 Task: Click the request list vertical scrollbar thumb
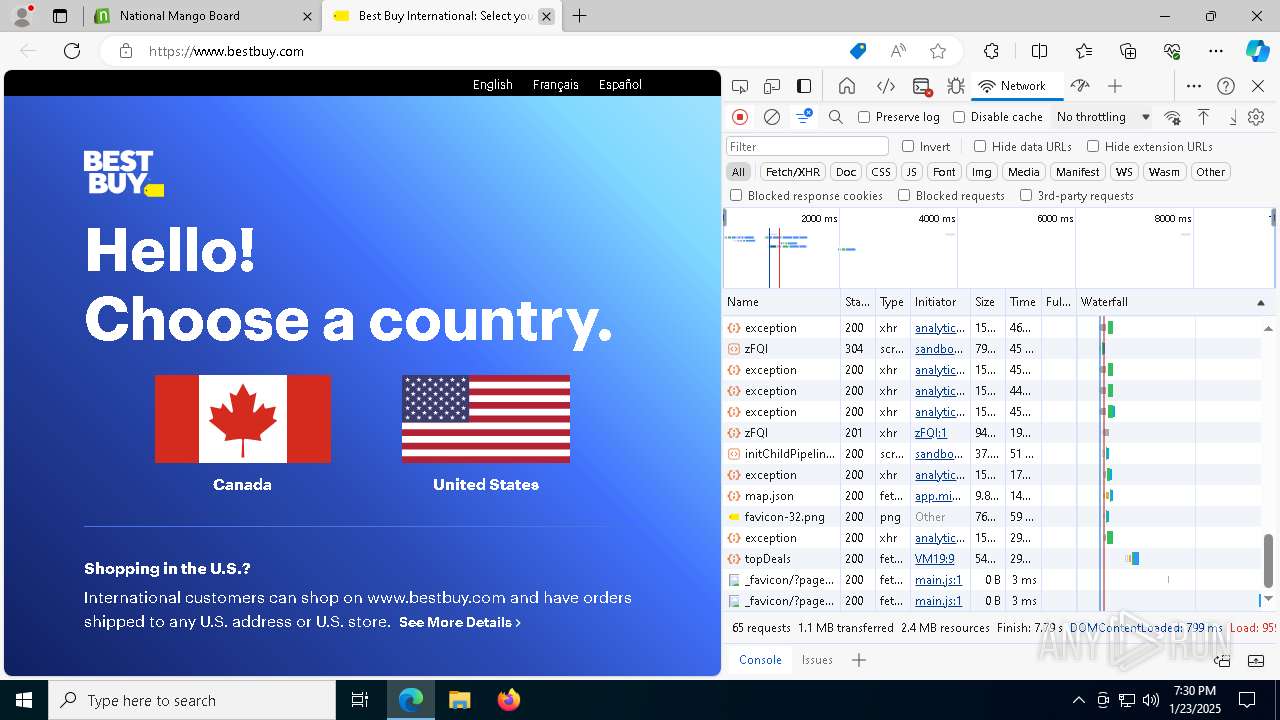(1268, 562)
